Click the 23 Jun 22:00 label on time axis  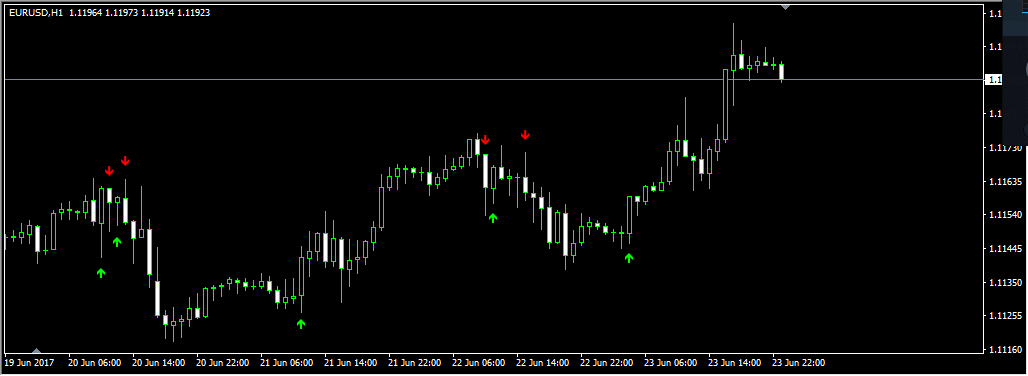[x=799, y=362]
